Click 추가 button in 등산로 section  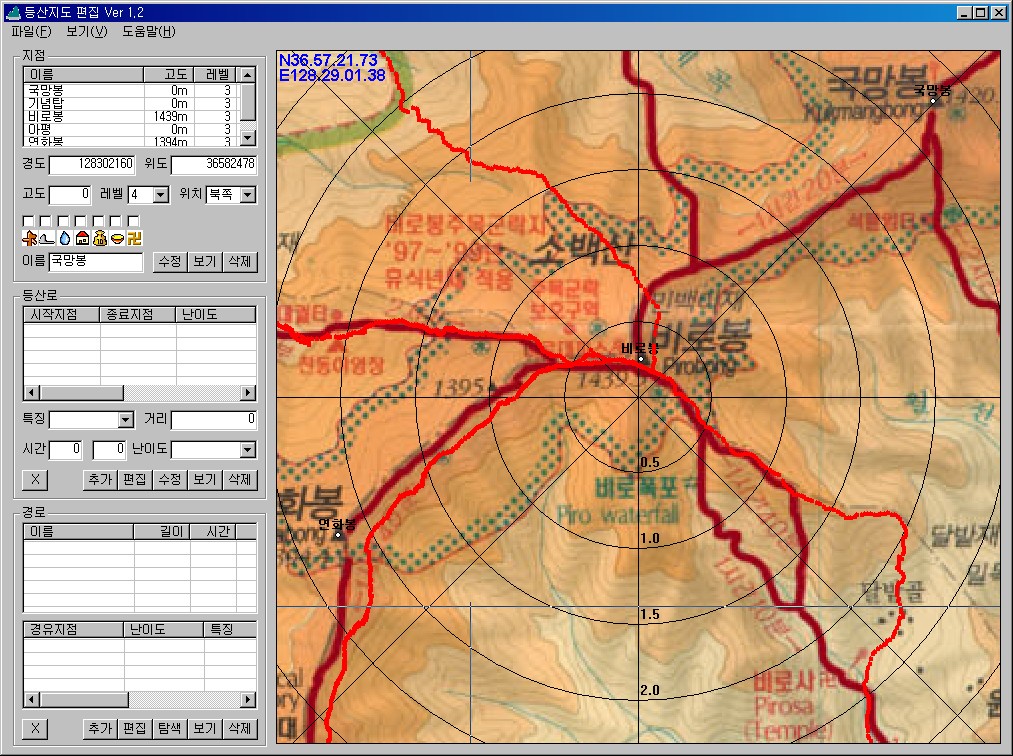[100, 479]
